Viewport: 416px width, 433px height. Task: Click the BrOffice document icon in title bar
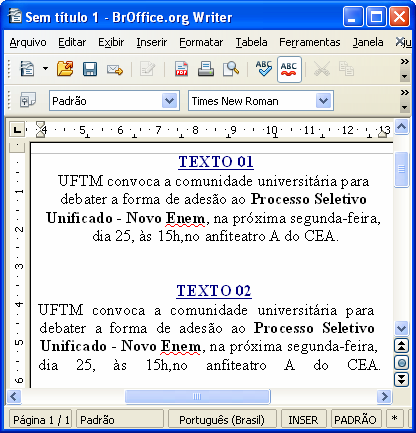[x=15, y=16]
